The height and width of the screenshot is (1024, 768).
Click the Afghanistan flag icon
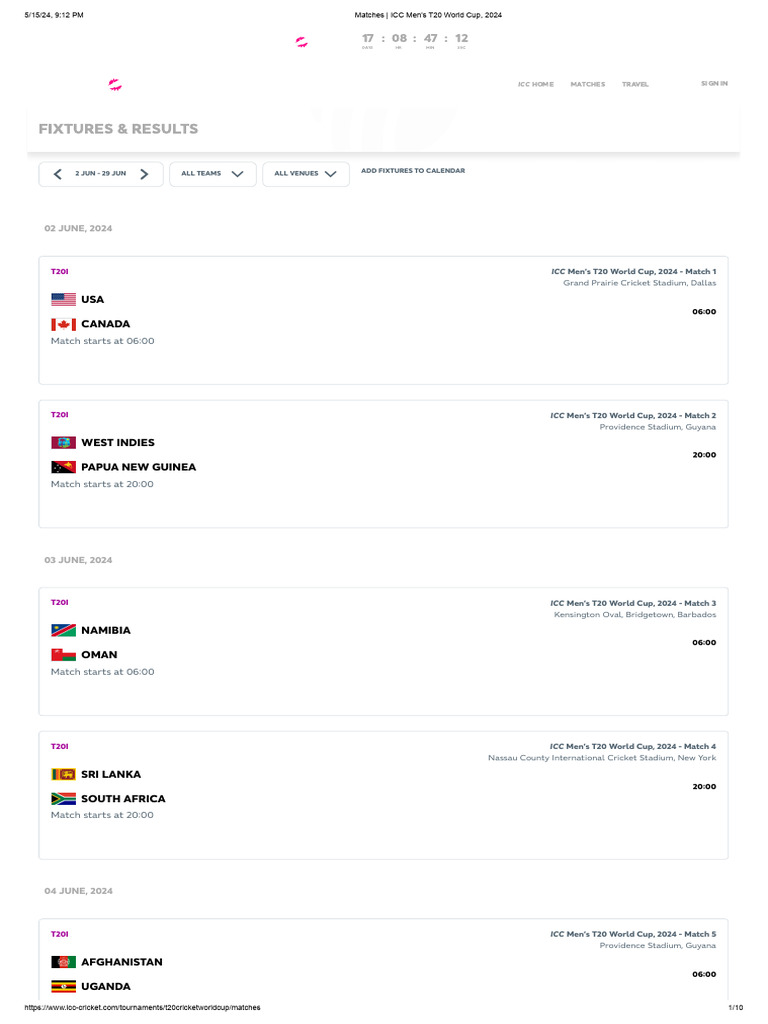tap(64, 962)
